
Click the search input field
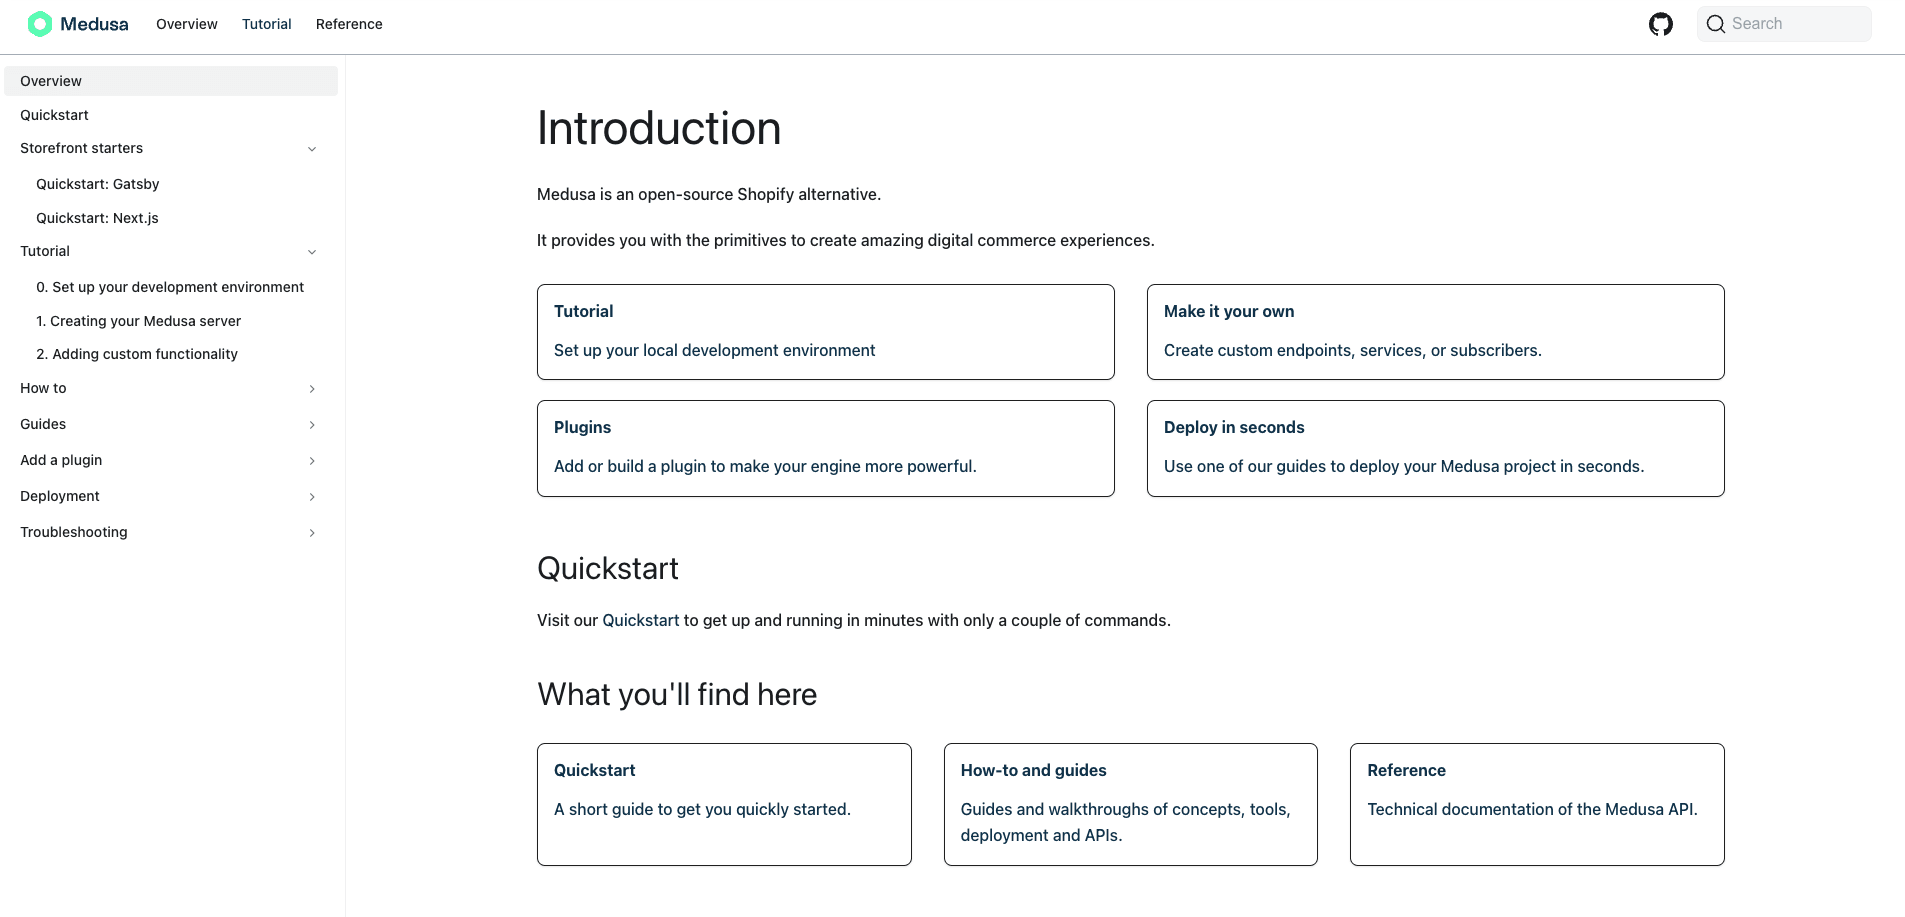tap(1790, 23)
